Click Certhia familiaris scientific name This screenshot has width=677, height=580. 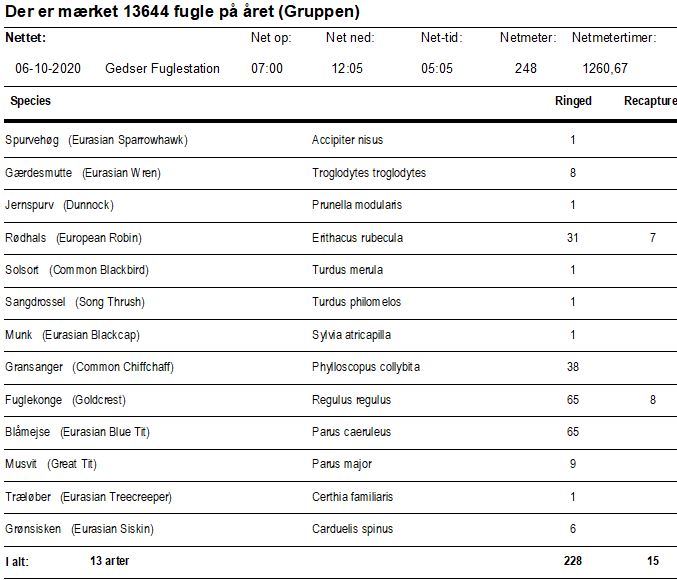click(x=352, y=497)
